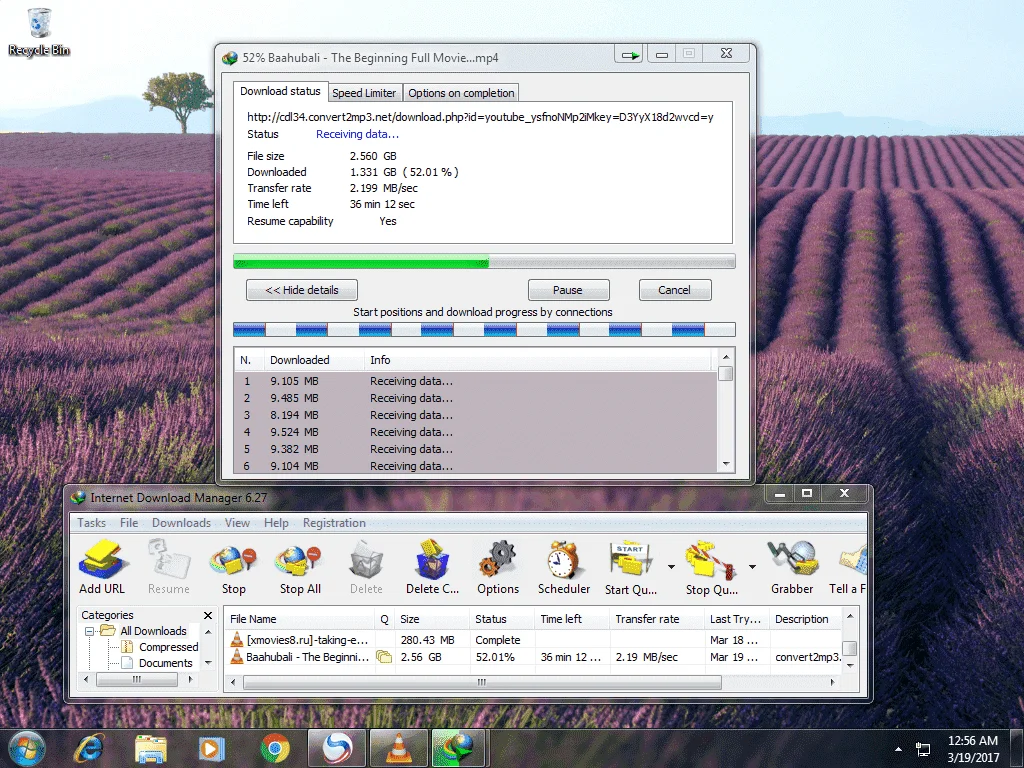This screenshot has height=768, width=1024.
Task: Sort by the Status column header
Action: 502,619
